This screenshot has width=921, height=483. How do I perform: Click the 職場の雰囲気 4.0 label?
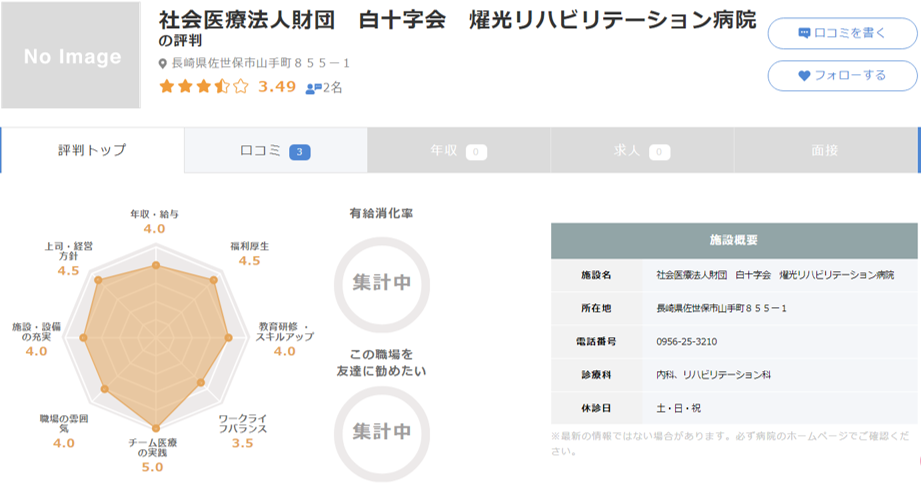(63, 431)
